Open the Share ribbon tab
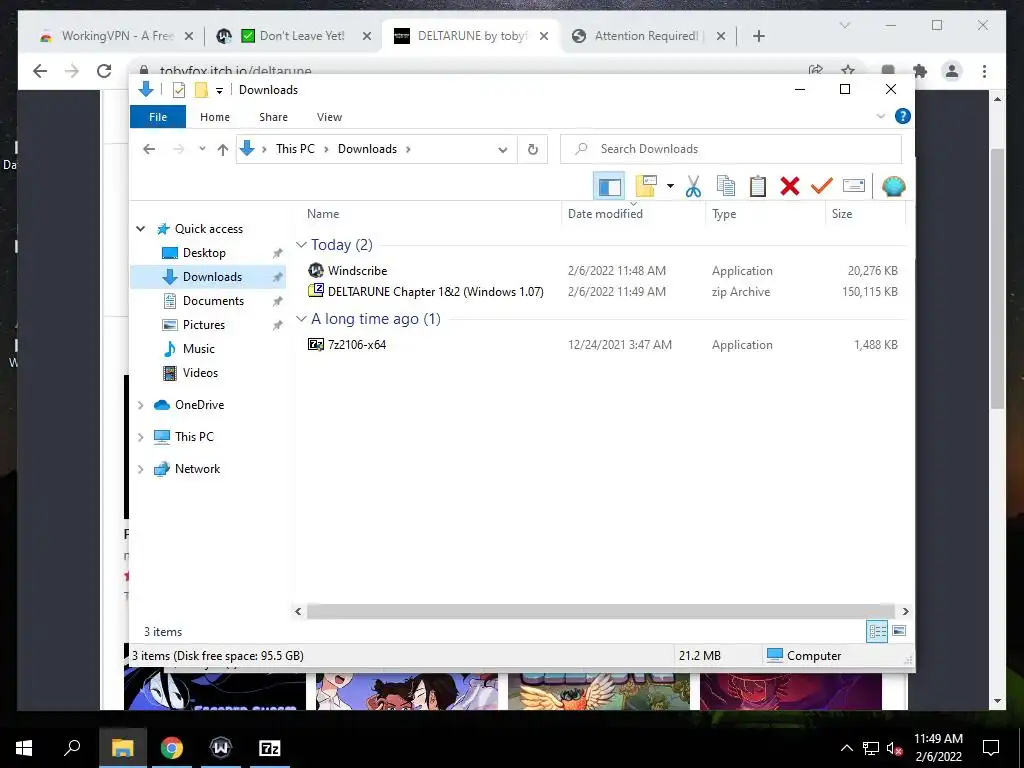This screenshot has height=768, width=1024. coord(273,117)
